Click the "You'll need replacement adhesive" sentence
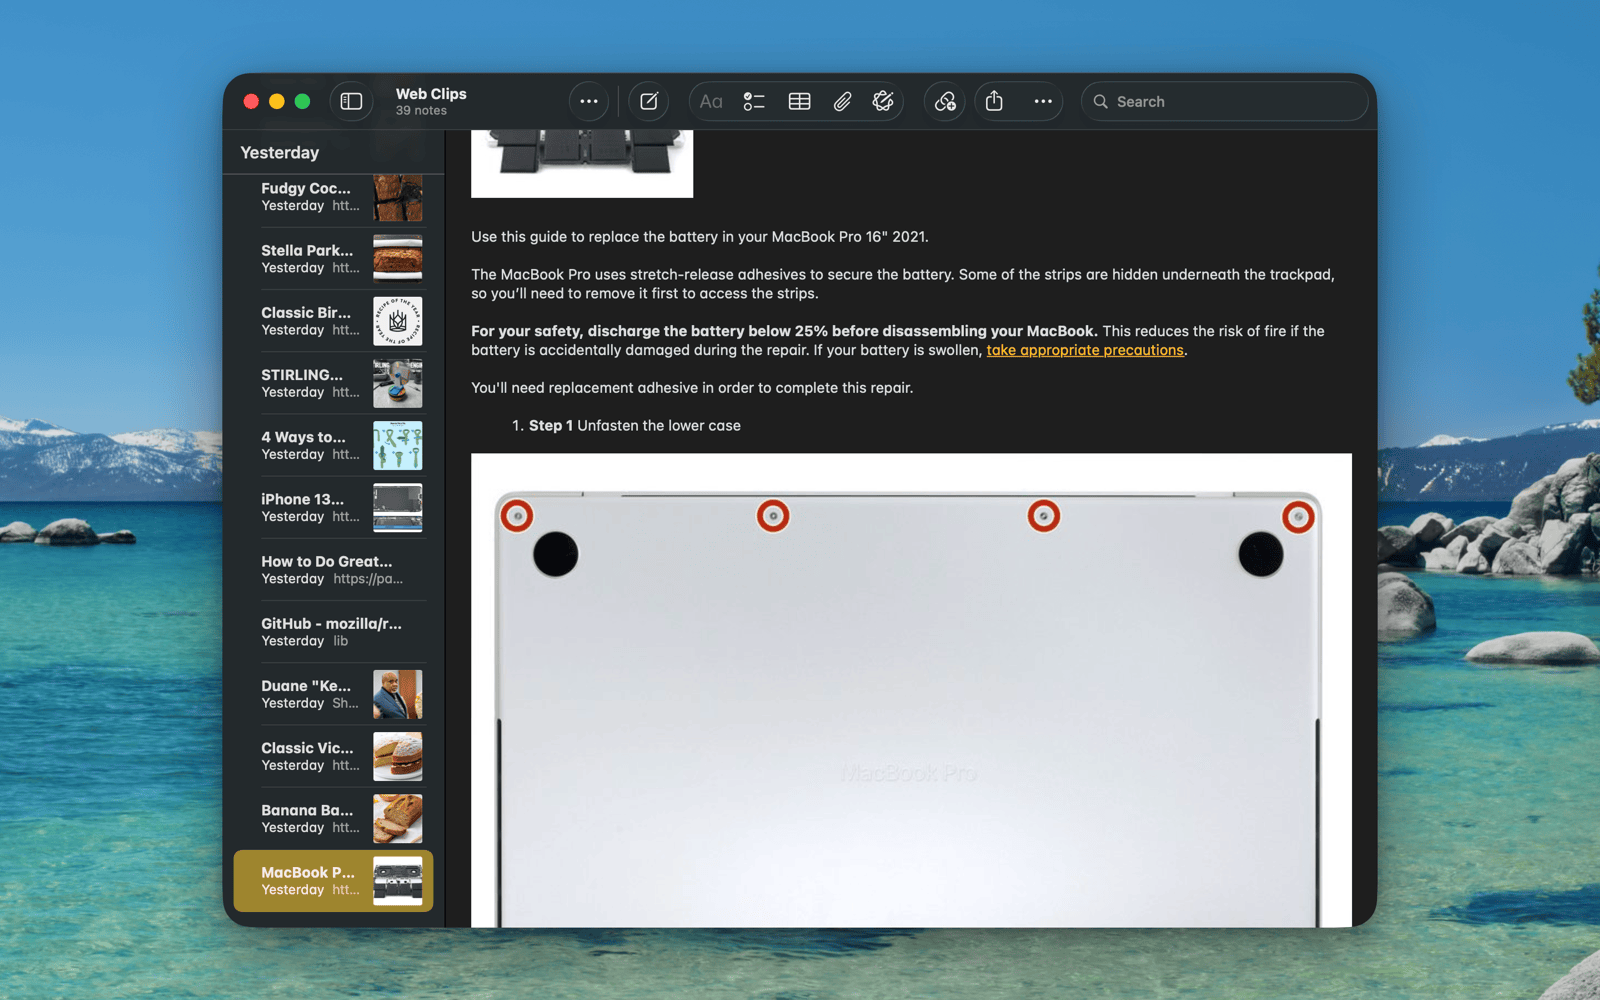The height and width of the screenshot is (1000, 1600). 692,388
